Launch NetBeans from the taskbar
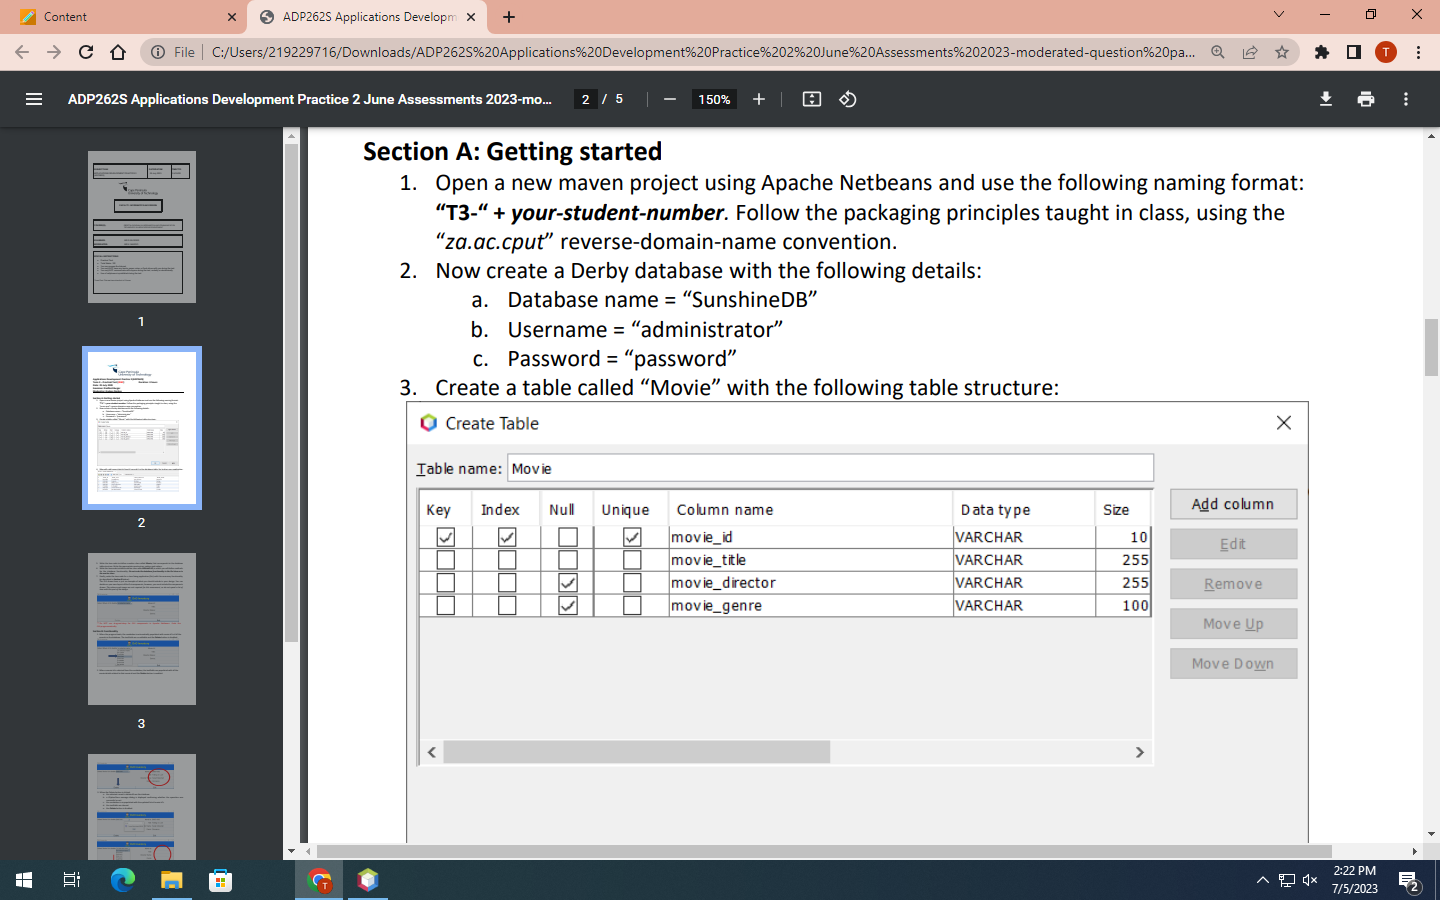1440x900 pixels. tap(367, 880)
